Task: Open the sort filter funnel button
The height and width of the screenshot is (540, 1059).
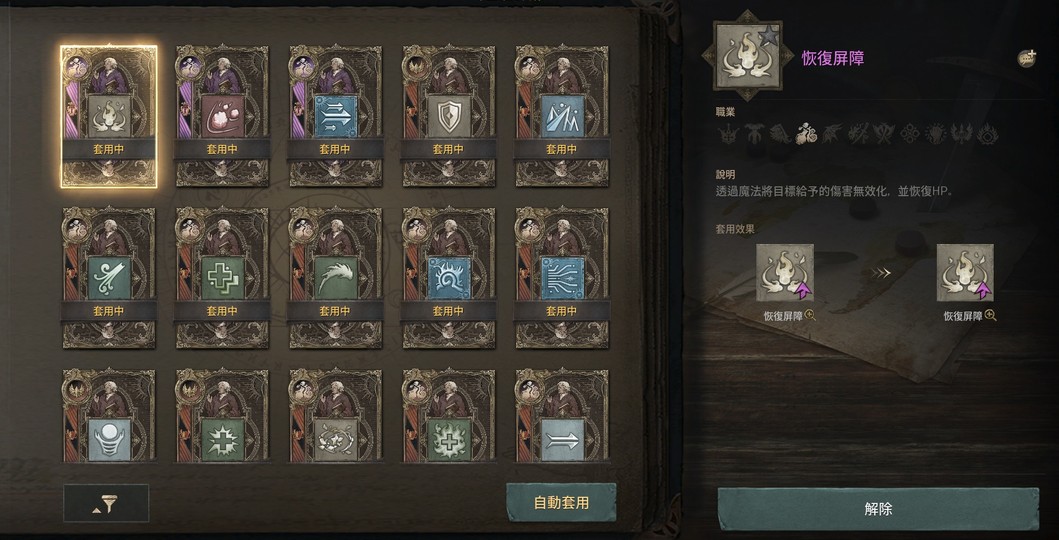Action: pyautogui.click(x=106, y=503)
